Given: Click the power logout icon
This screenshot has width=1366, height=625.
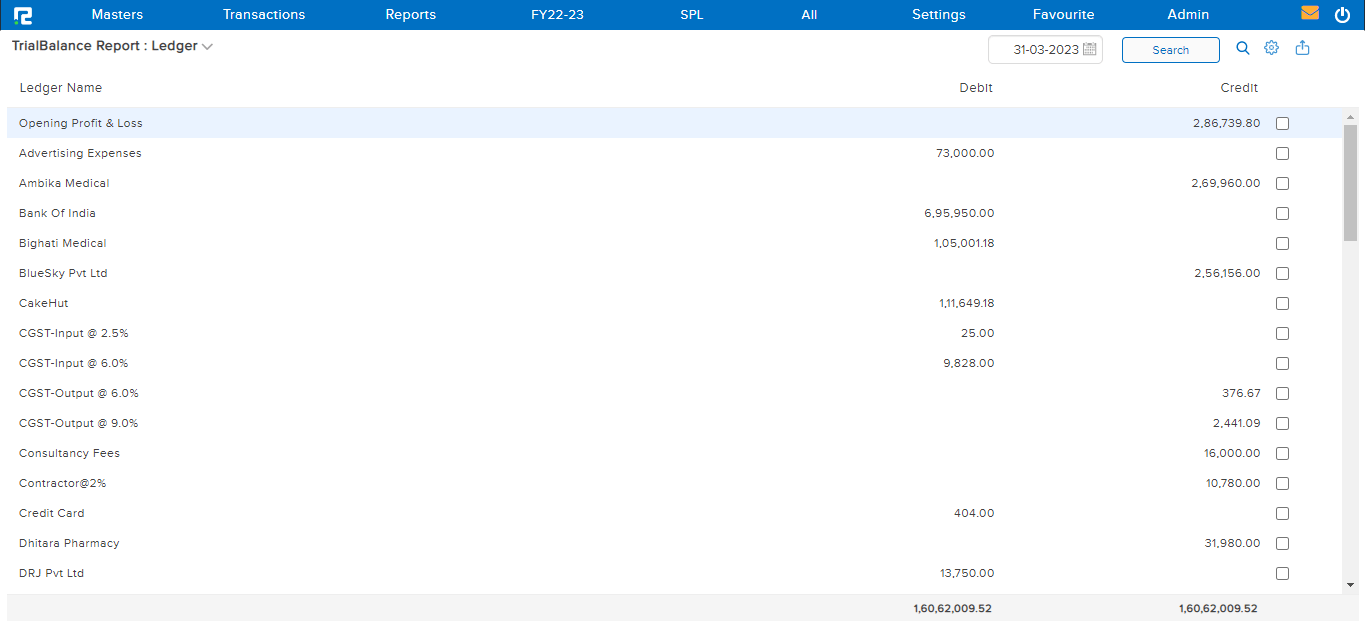Looking at the screenshot, I should pos(1342,15).
